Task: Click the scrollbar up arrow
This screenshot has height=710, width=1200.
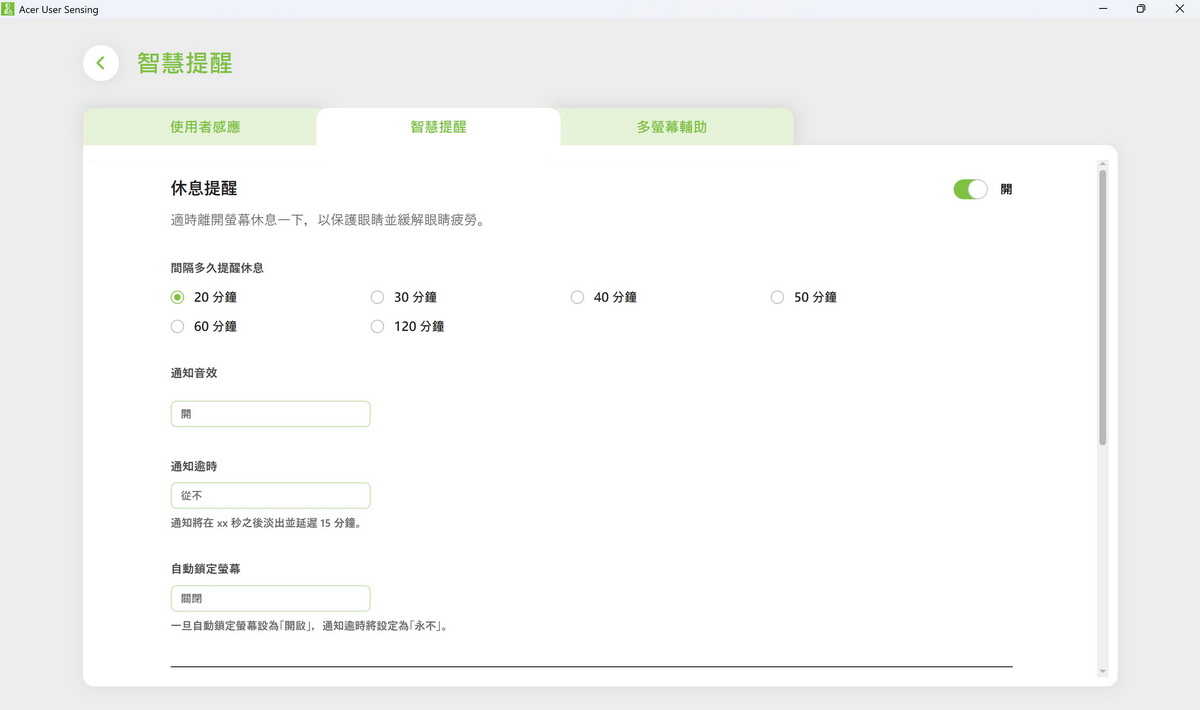Action: pyautogui.click(x=1103, y=163)
